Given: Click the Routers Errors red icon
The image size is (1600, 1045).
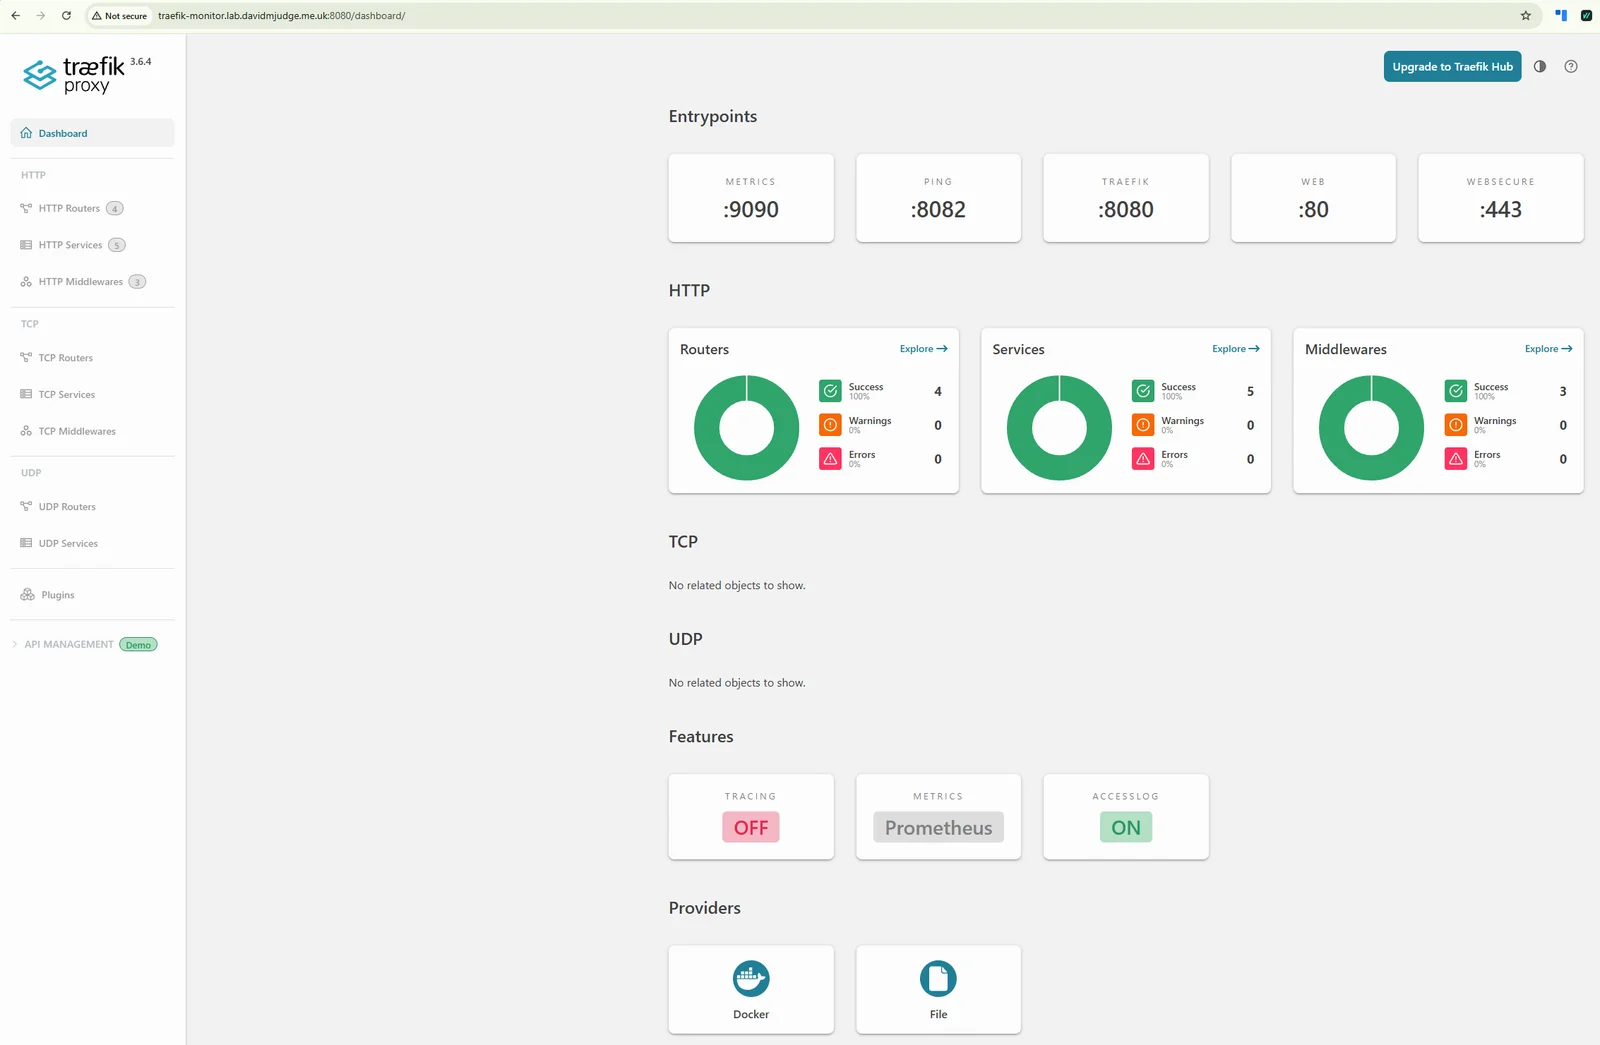Looking at the screenshot, I should tap(830, 459).
